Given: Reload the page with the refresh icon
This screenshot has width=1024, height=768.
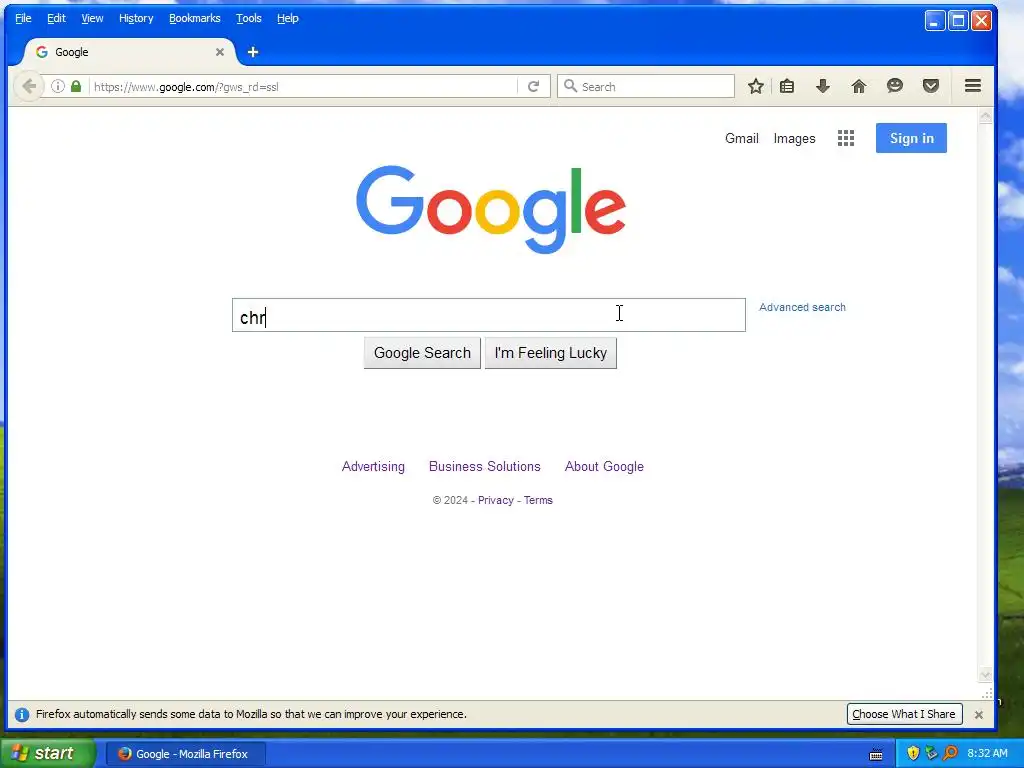Looking at the screenshot, I should pyautogui.click(x=534, y=86).
